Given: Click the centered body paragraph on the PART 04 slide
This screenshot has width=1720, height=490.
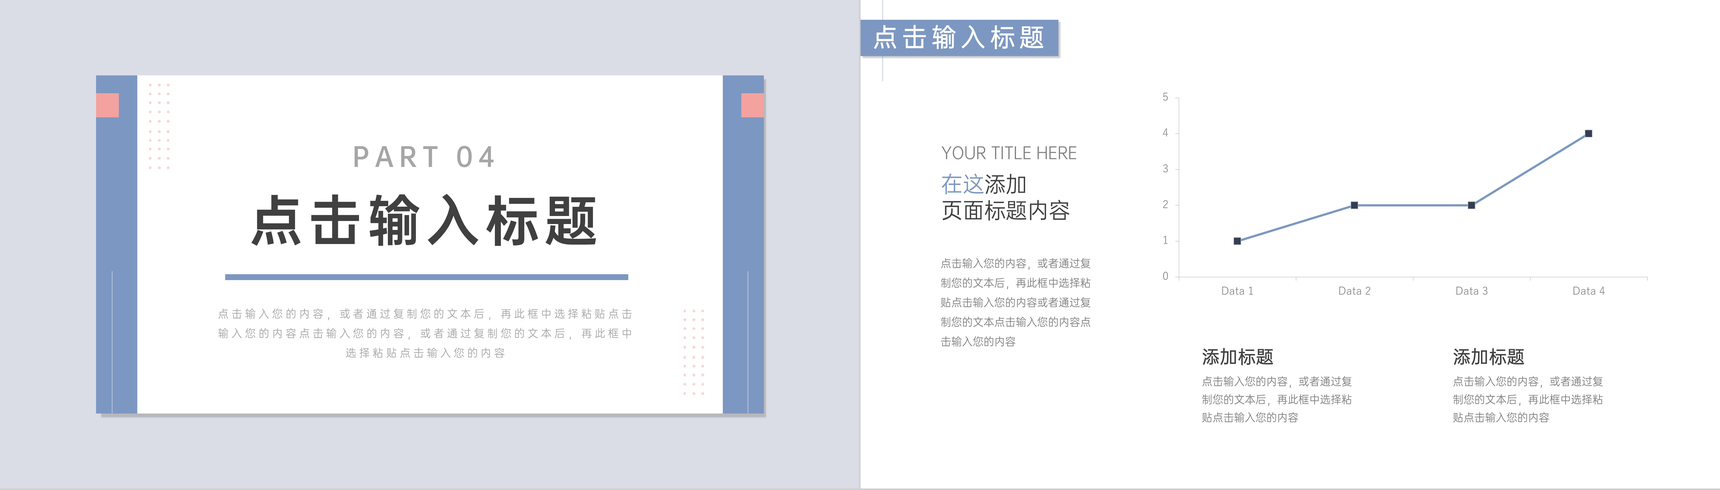Looking at the screenshot, I should pyautogui.click(x=425, y=333).
